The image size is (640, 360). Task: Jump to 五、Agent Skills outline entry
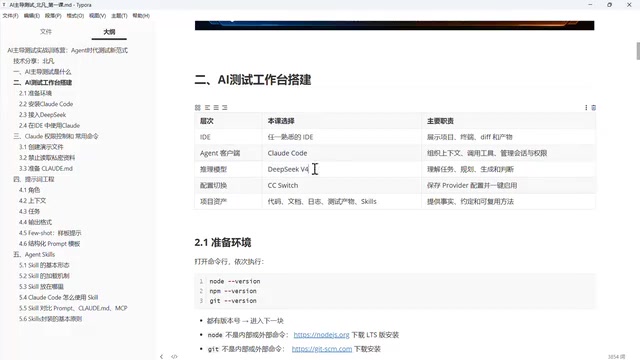tap(34, 254)
